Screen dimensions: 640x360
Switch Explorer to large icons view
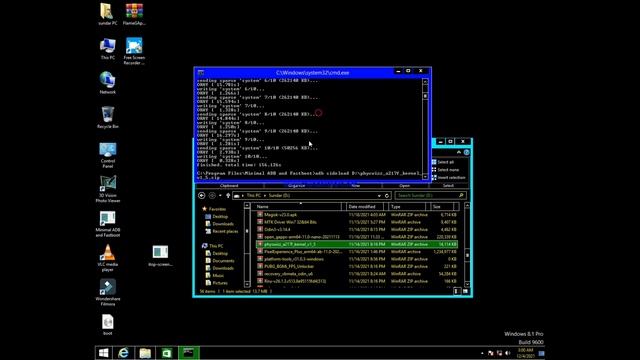(x=465, y=291)
